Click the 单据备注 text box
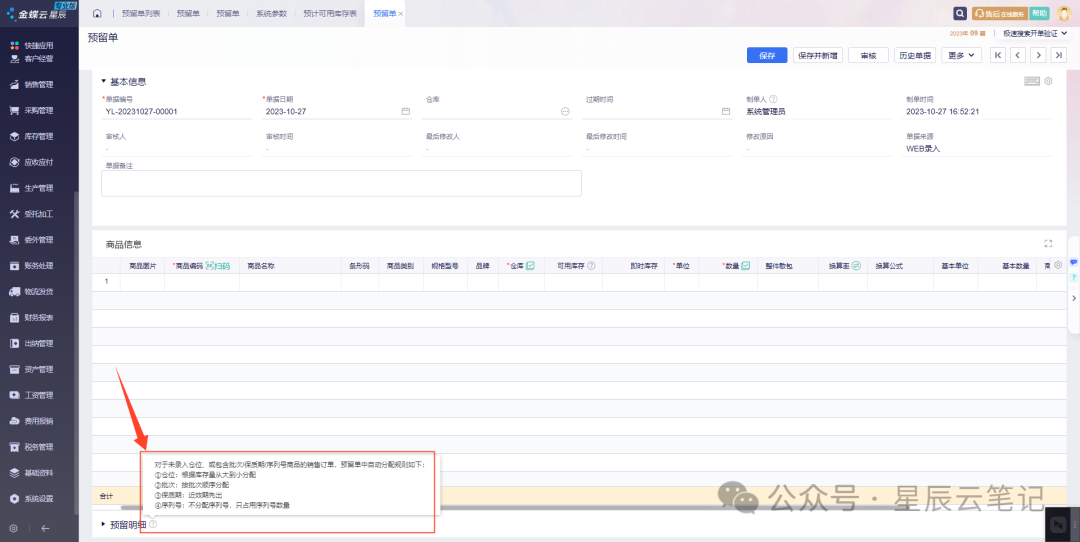The width and height of the screenshot is (1080, 542). (x=341, y=183)
